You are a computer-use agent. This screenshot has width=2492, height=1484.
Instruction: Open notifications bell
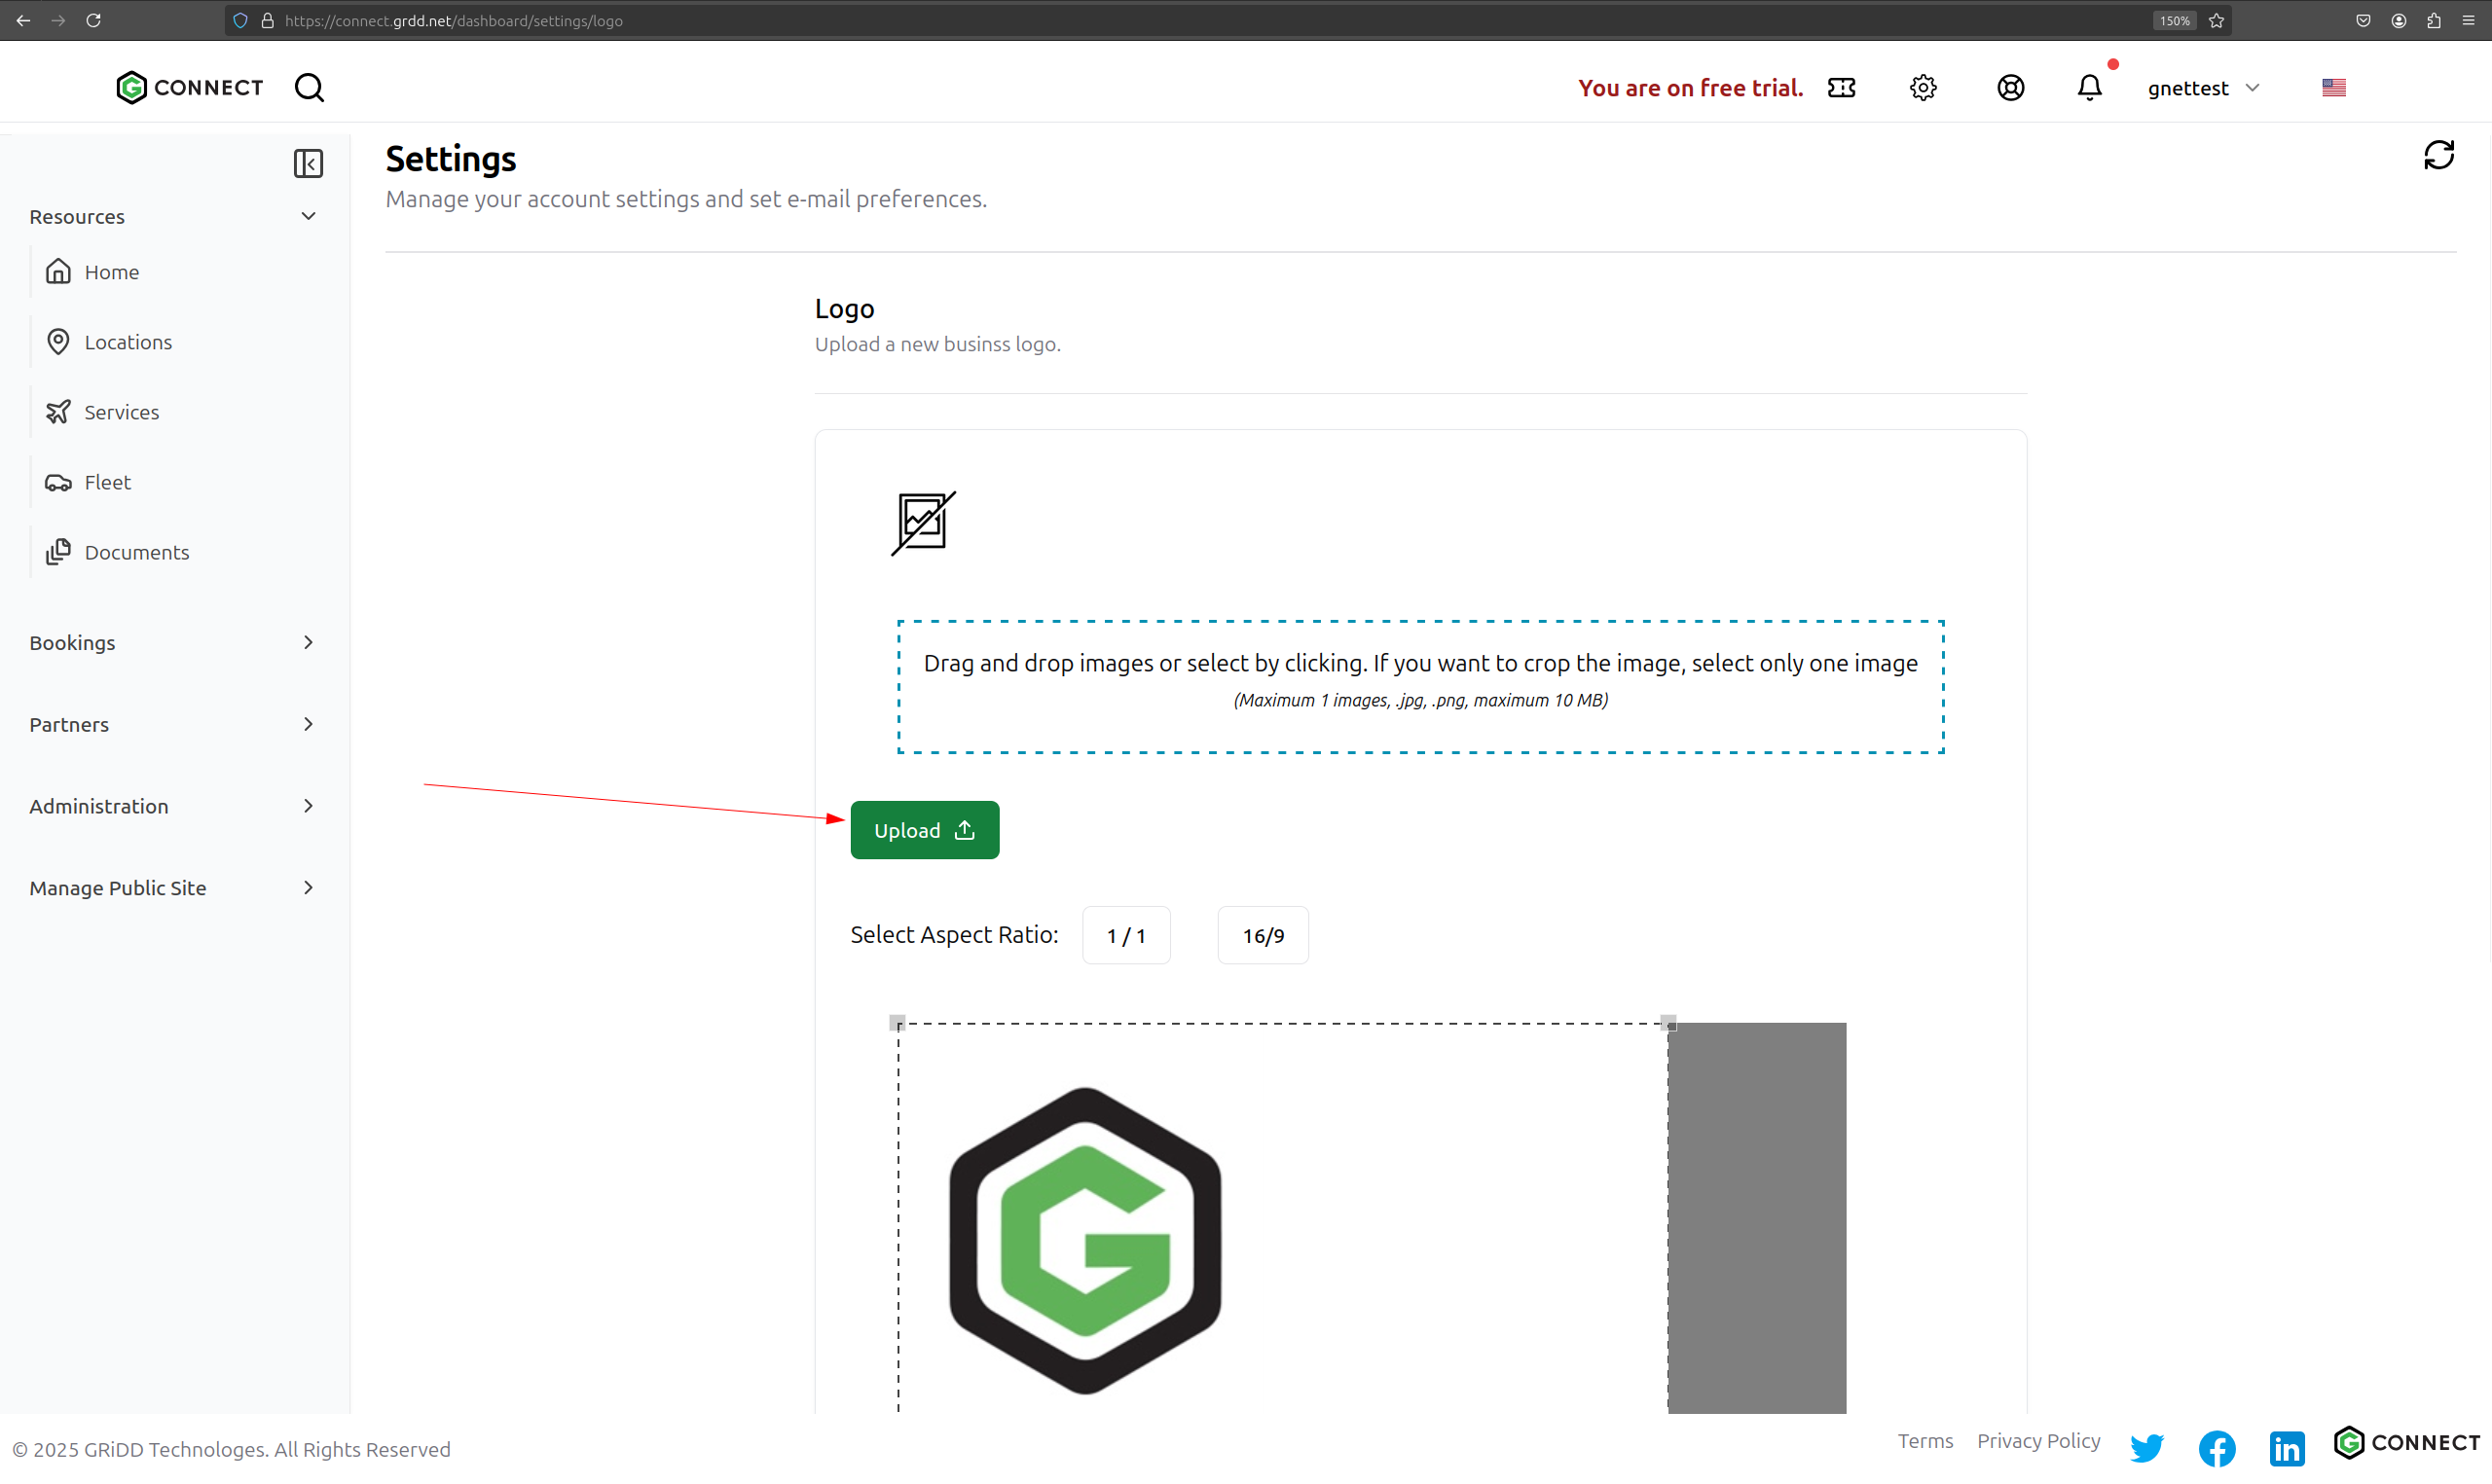2089,88
